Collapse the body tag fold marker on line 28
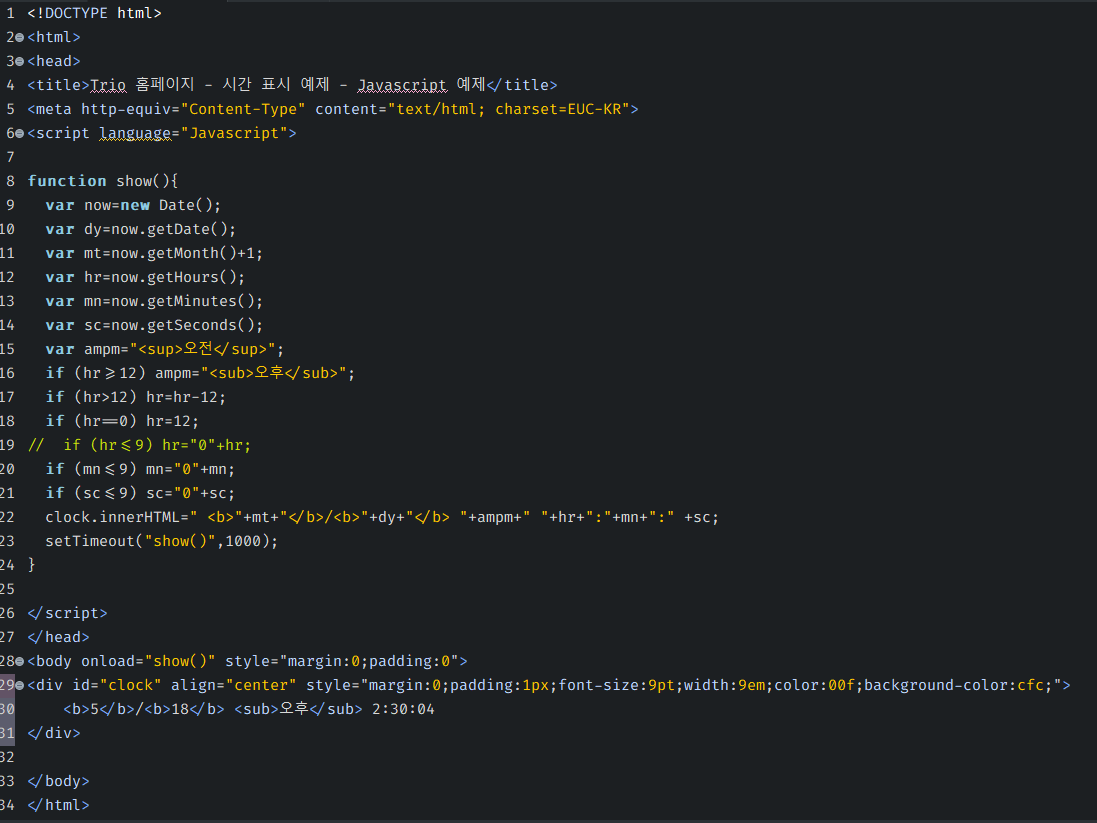Viewport: 1097px width, 823px height. 20,661
